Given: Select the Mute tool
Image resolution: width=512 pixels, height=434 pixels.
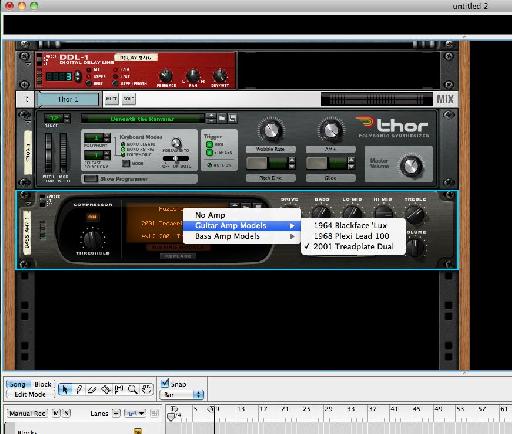Looking at the screenshot, I should tap(119, 389).
